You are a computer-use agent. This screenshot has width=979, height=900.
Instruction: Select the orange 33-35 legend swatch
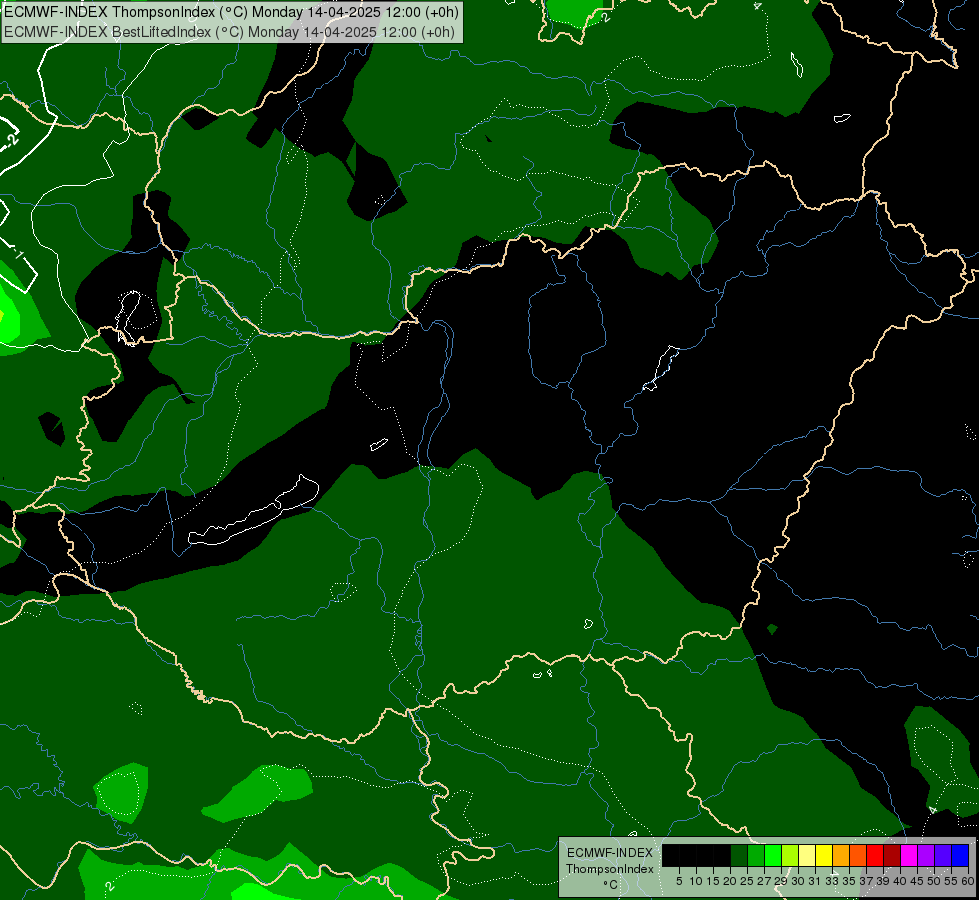point(841,855)
